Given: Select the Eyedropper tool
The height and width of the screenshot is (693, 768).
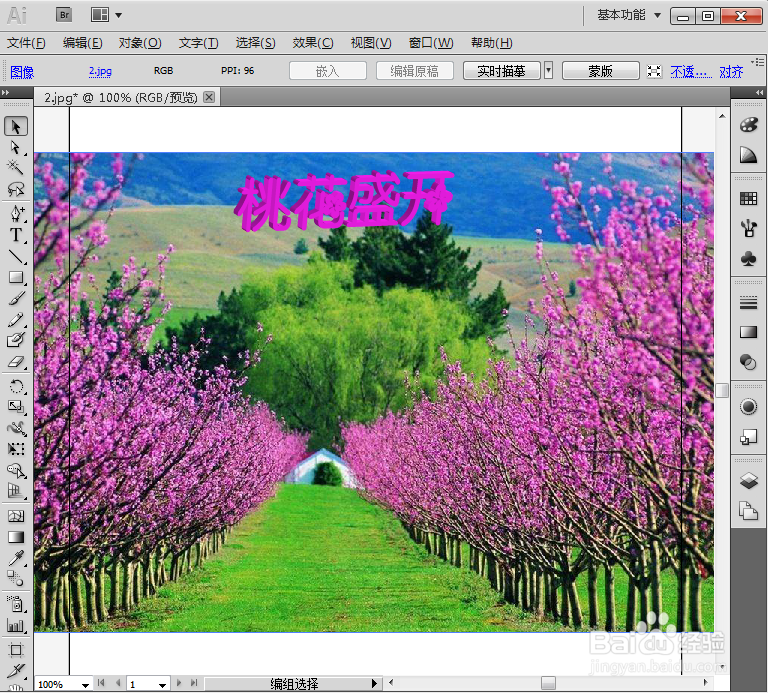Looking at the screenshot, I should pos(16,558).
